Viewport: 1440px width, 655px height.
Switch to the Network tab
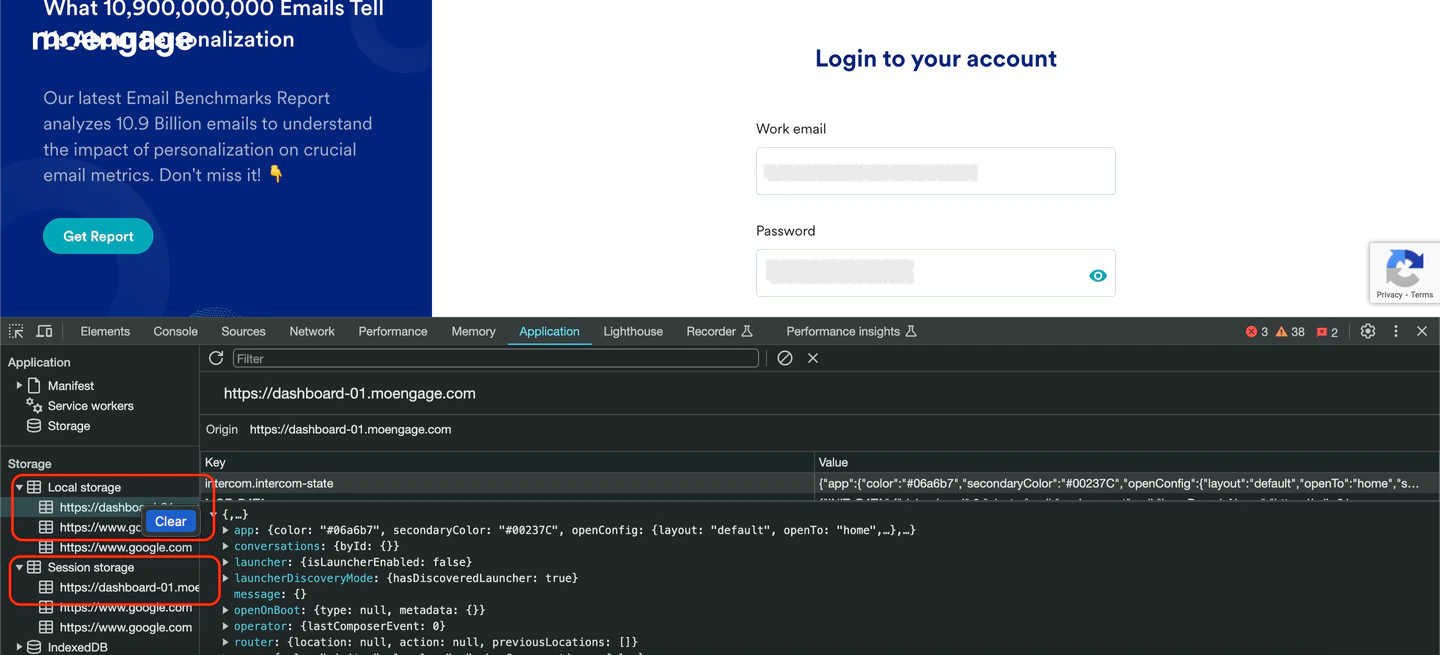(x=312, y=331)
